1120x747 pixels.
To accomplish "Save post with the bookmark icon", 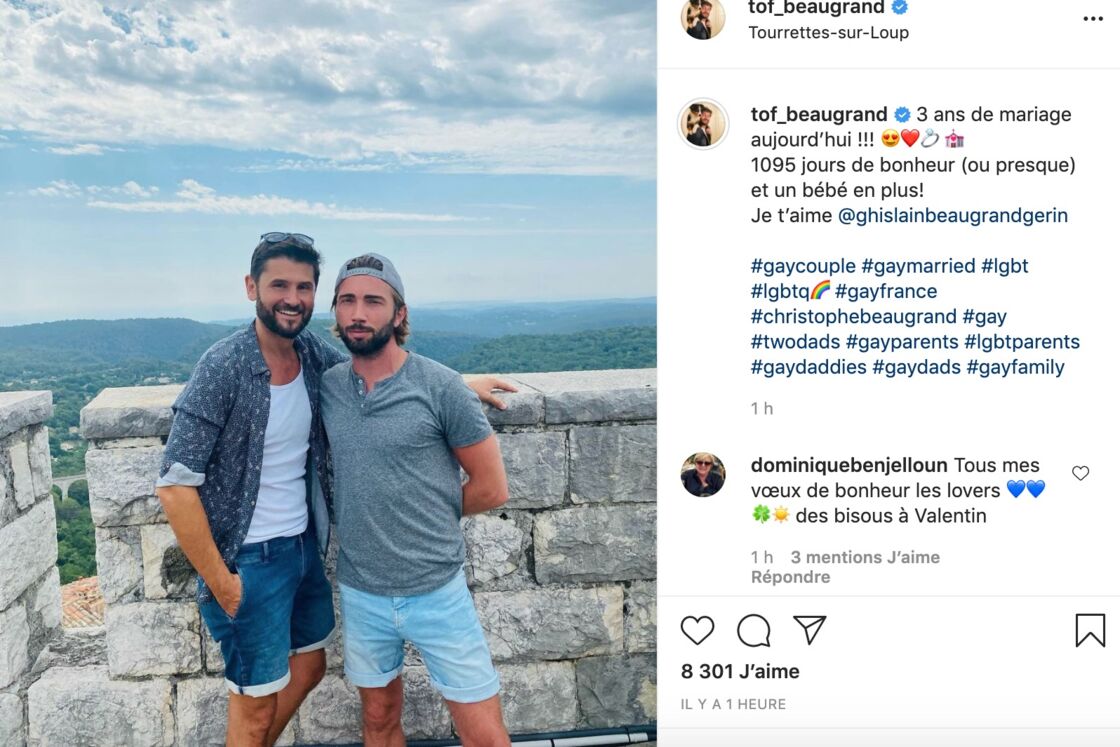I will tap(1090, 630).
